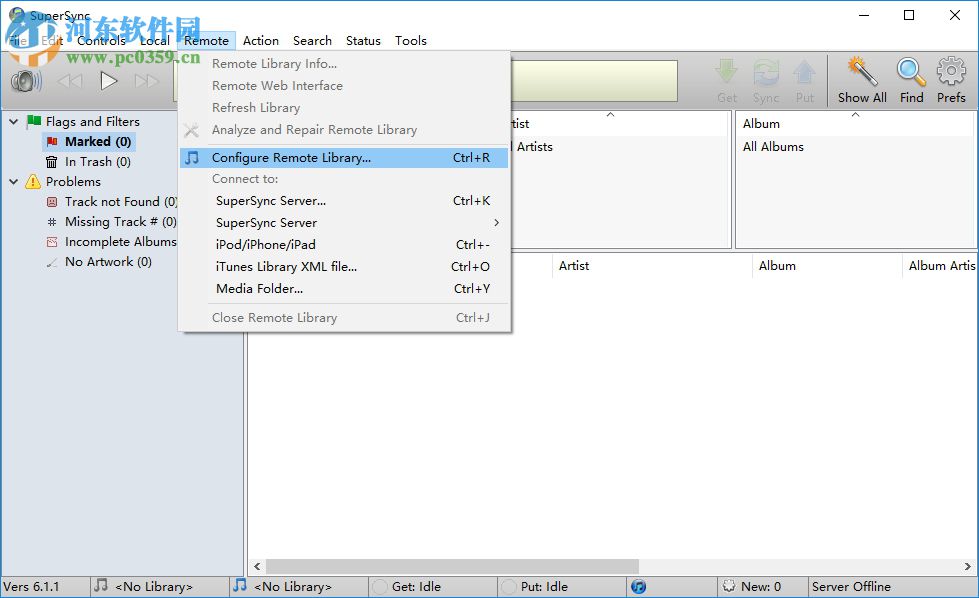This screenshot has height=598, width=979.
Task: Select the red Marked flag icon
Action: [x=52, y=142]
